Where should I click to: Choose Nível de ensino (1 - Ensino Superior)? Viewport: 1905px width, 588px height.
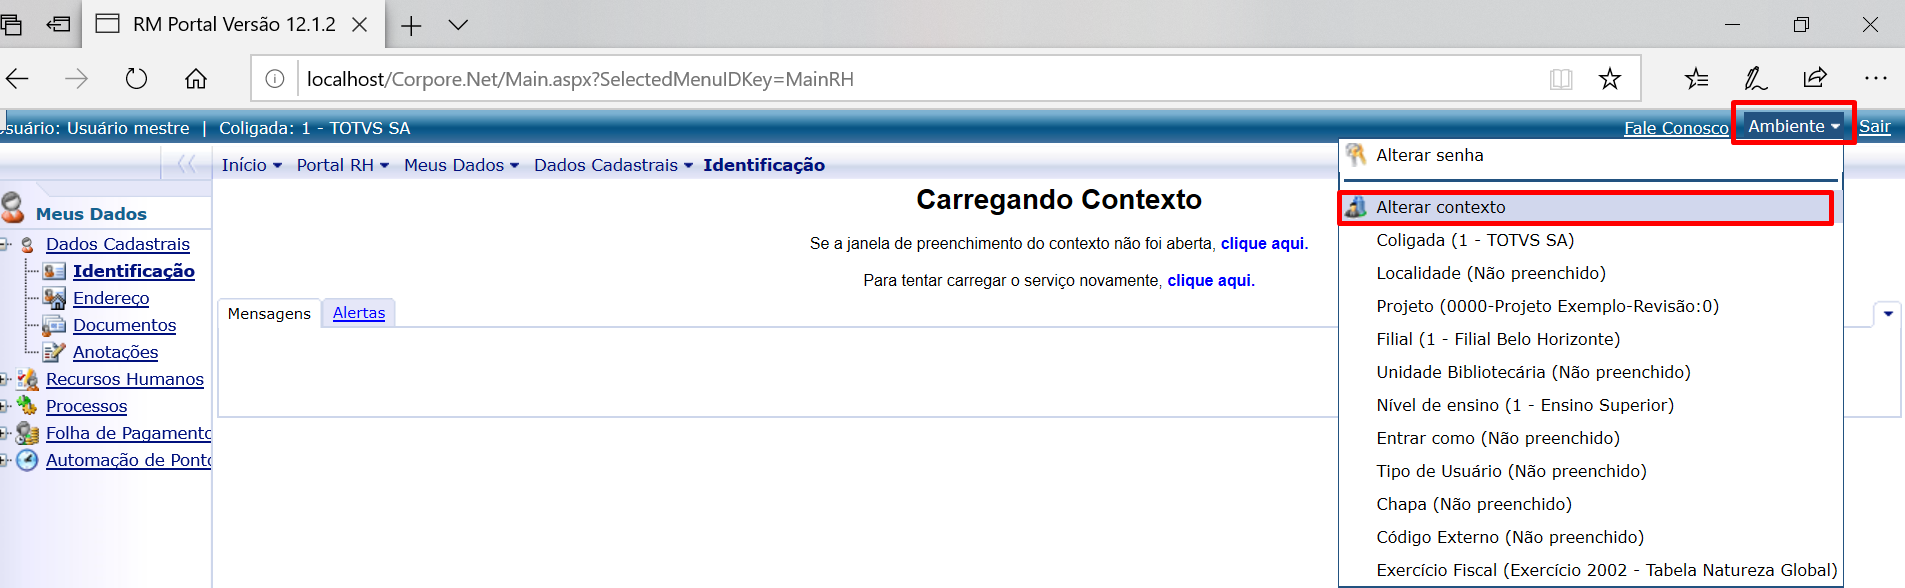[1590, 405]
